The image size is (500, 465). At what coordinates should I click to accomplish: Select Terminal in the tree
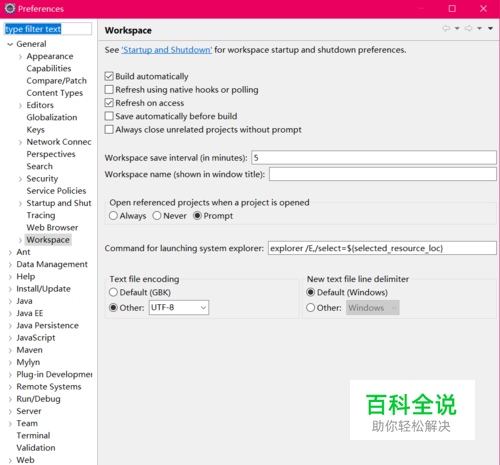33,436
